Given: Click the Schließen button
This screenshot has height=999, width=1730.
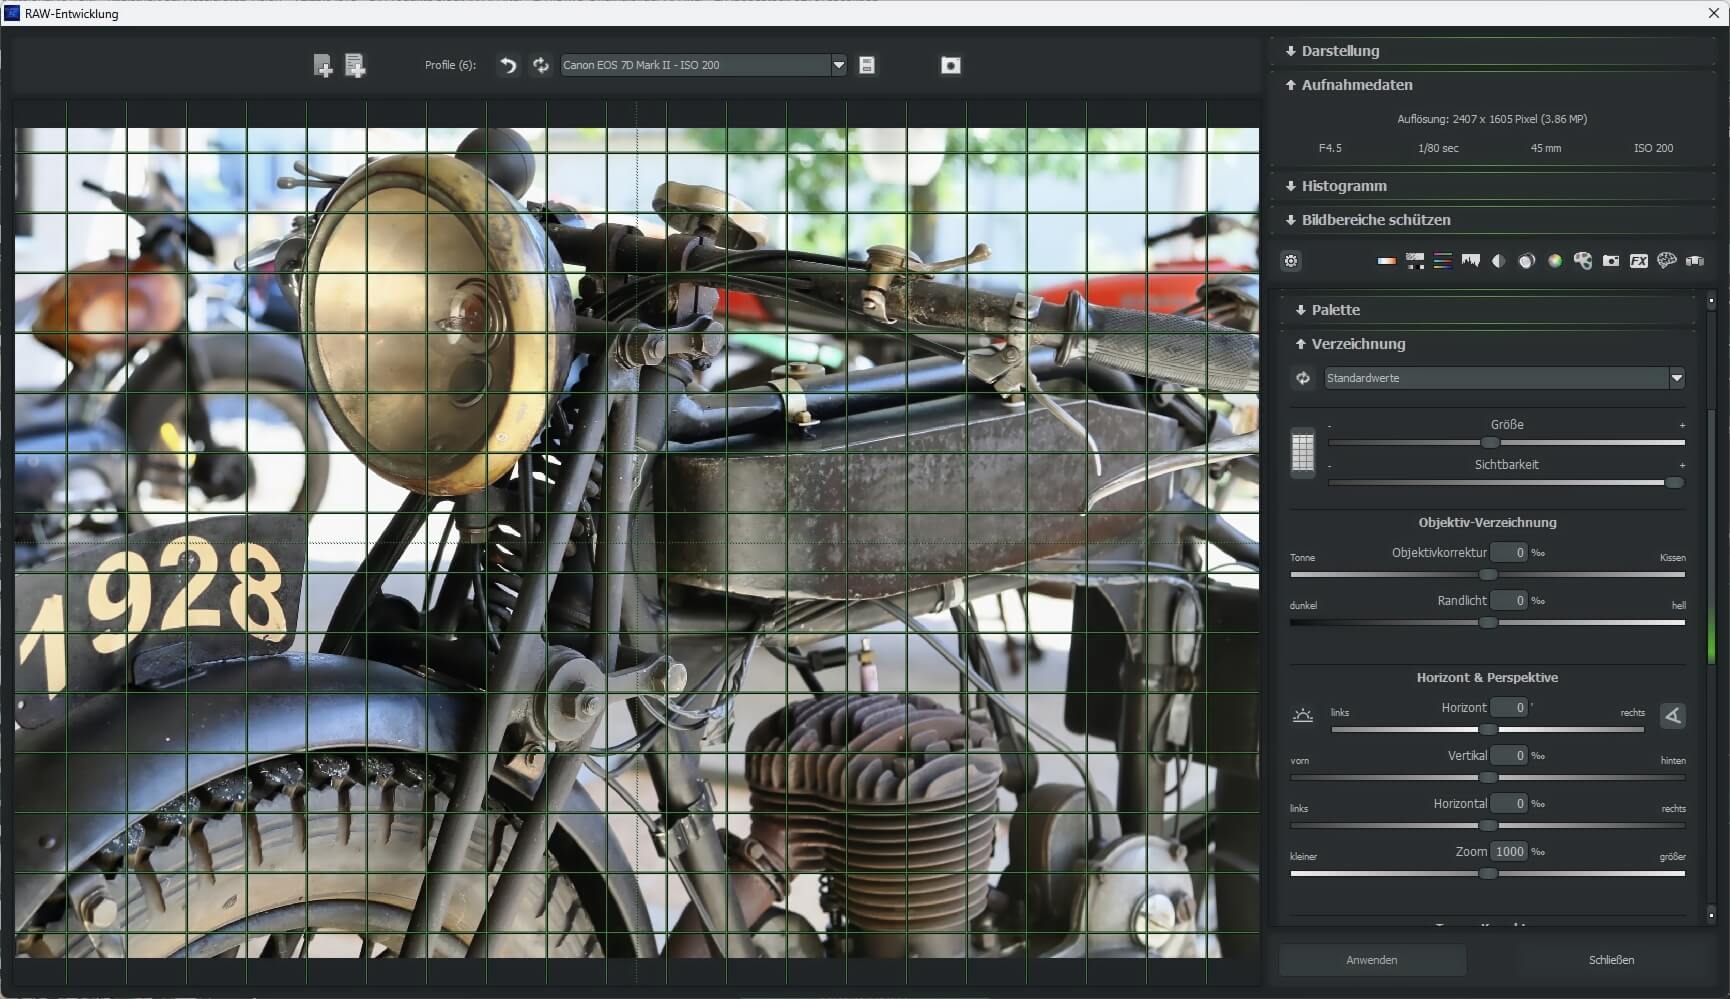Looking at the screenshot, I should 1611,960.
